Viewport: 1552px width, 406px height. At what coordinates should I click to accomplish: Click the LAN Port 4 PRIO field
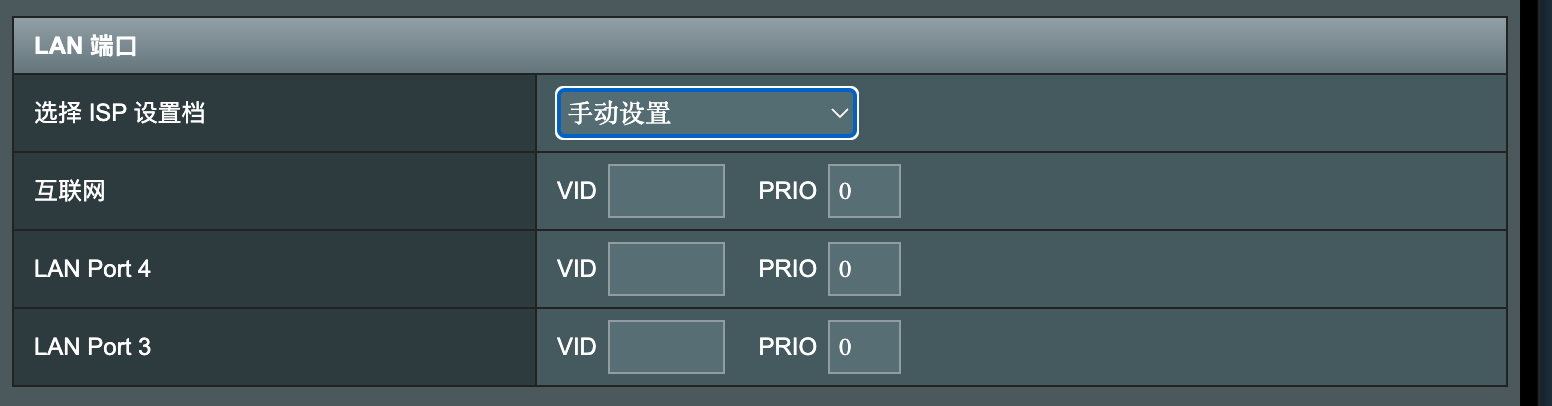[864, 269]
